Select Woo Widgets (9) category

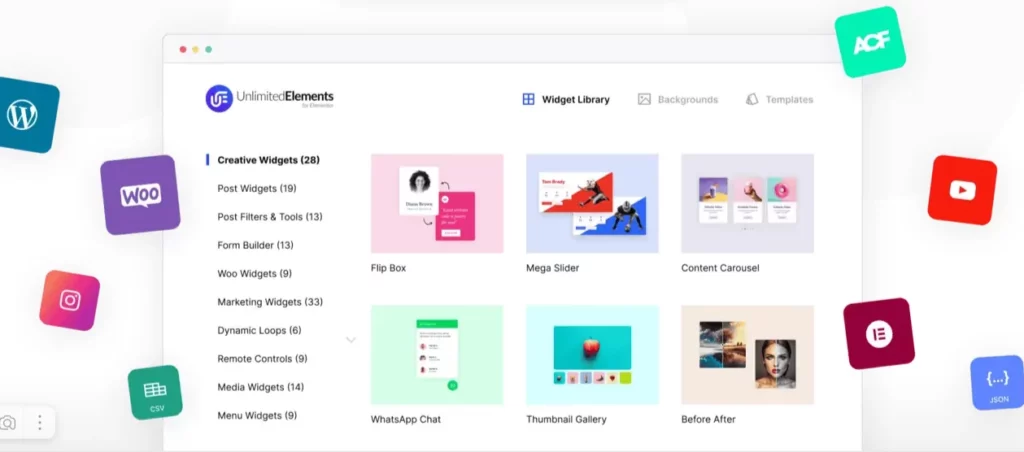click(255, 274)
